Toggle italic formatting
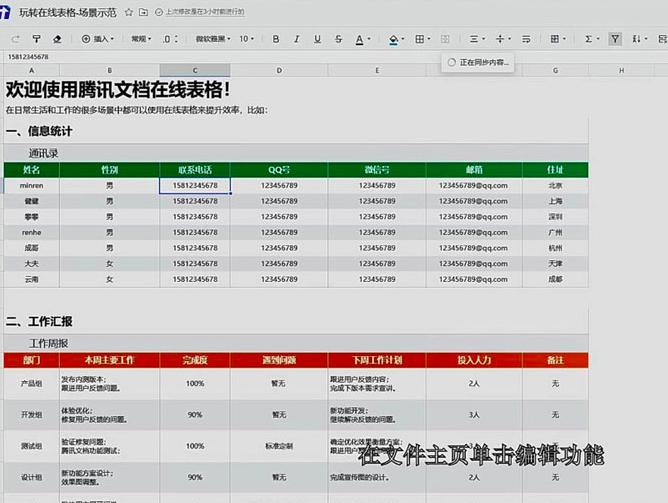The height and width of the screenshot is (503, 668). (296, 39)
